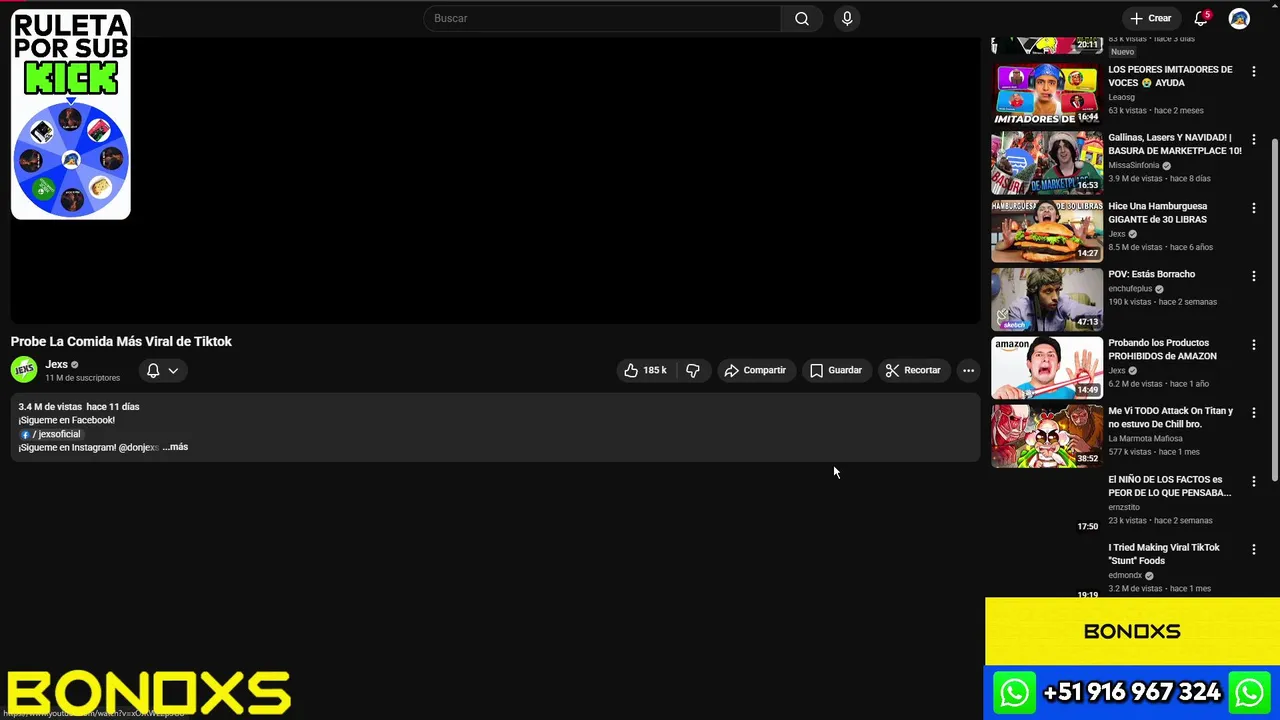
Task: Open options for Me Vi TODO Attack On Titan
Action: (1253, 412)
